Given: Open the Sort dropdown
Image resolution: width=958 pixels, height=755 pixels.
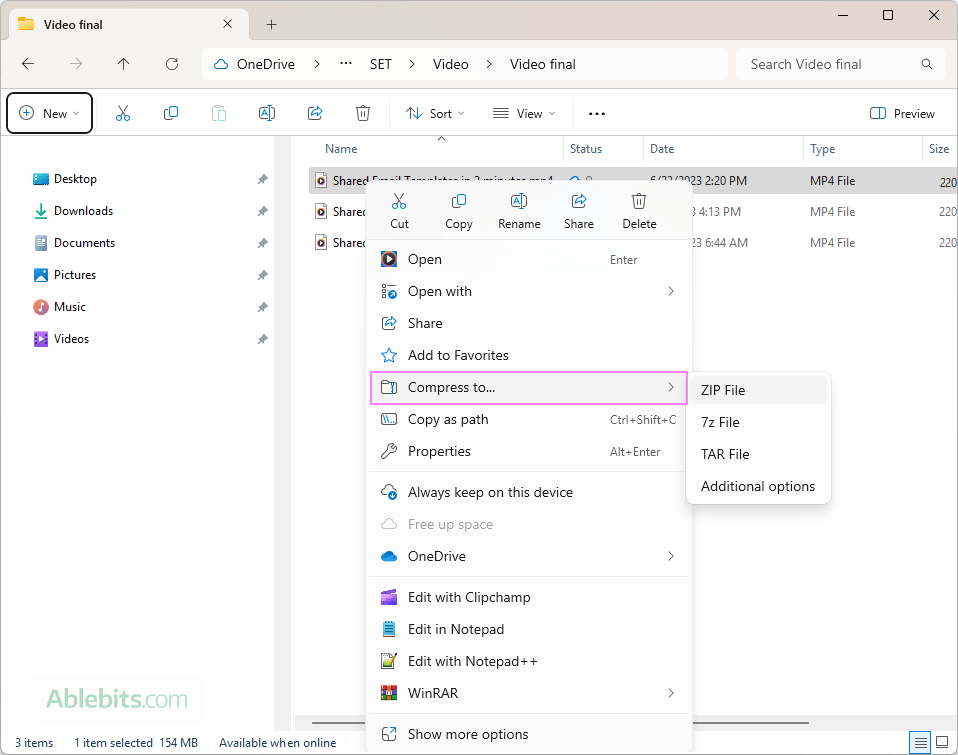Looking at the screenshot, I should pos(435,114).
